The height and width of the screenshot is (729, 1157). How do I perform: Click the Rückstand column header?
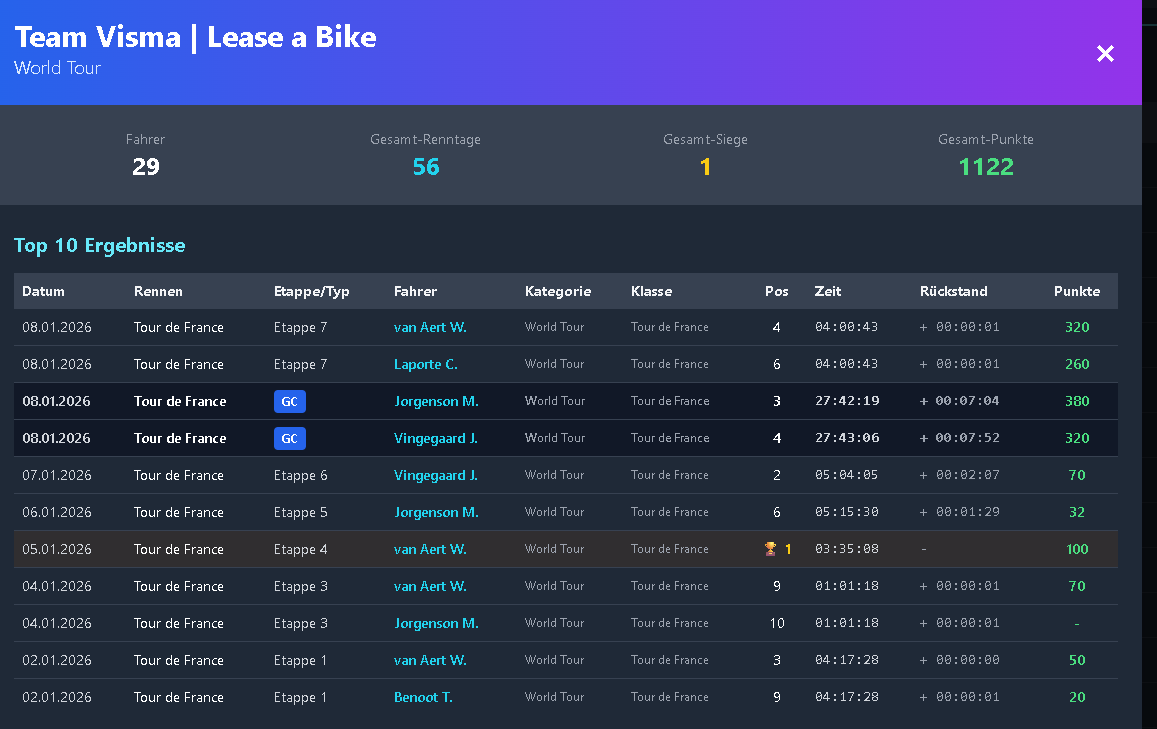pyautogui.click(x=953, y=291)
